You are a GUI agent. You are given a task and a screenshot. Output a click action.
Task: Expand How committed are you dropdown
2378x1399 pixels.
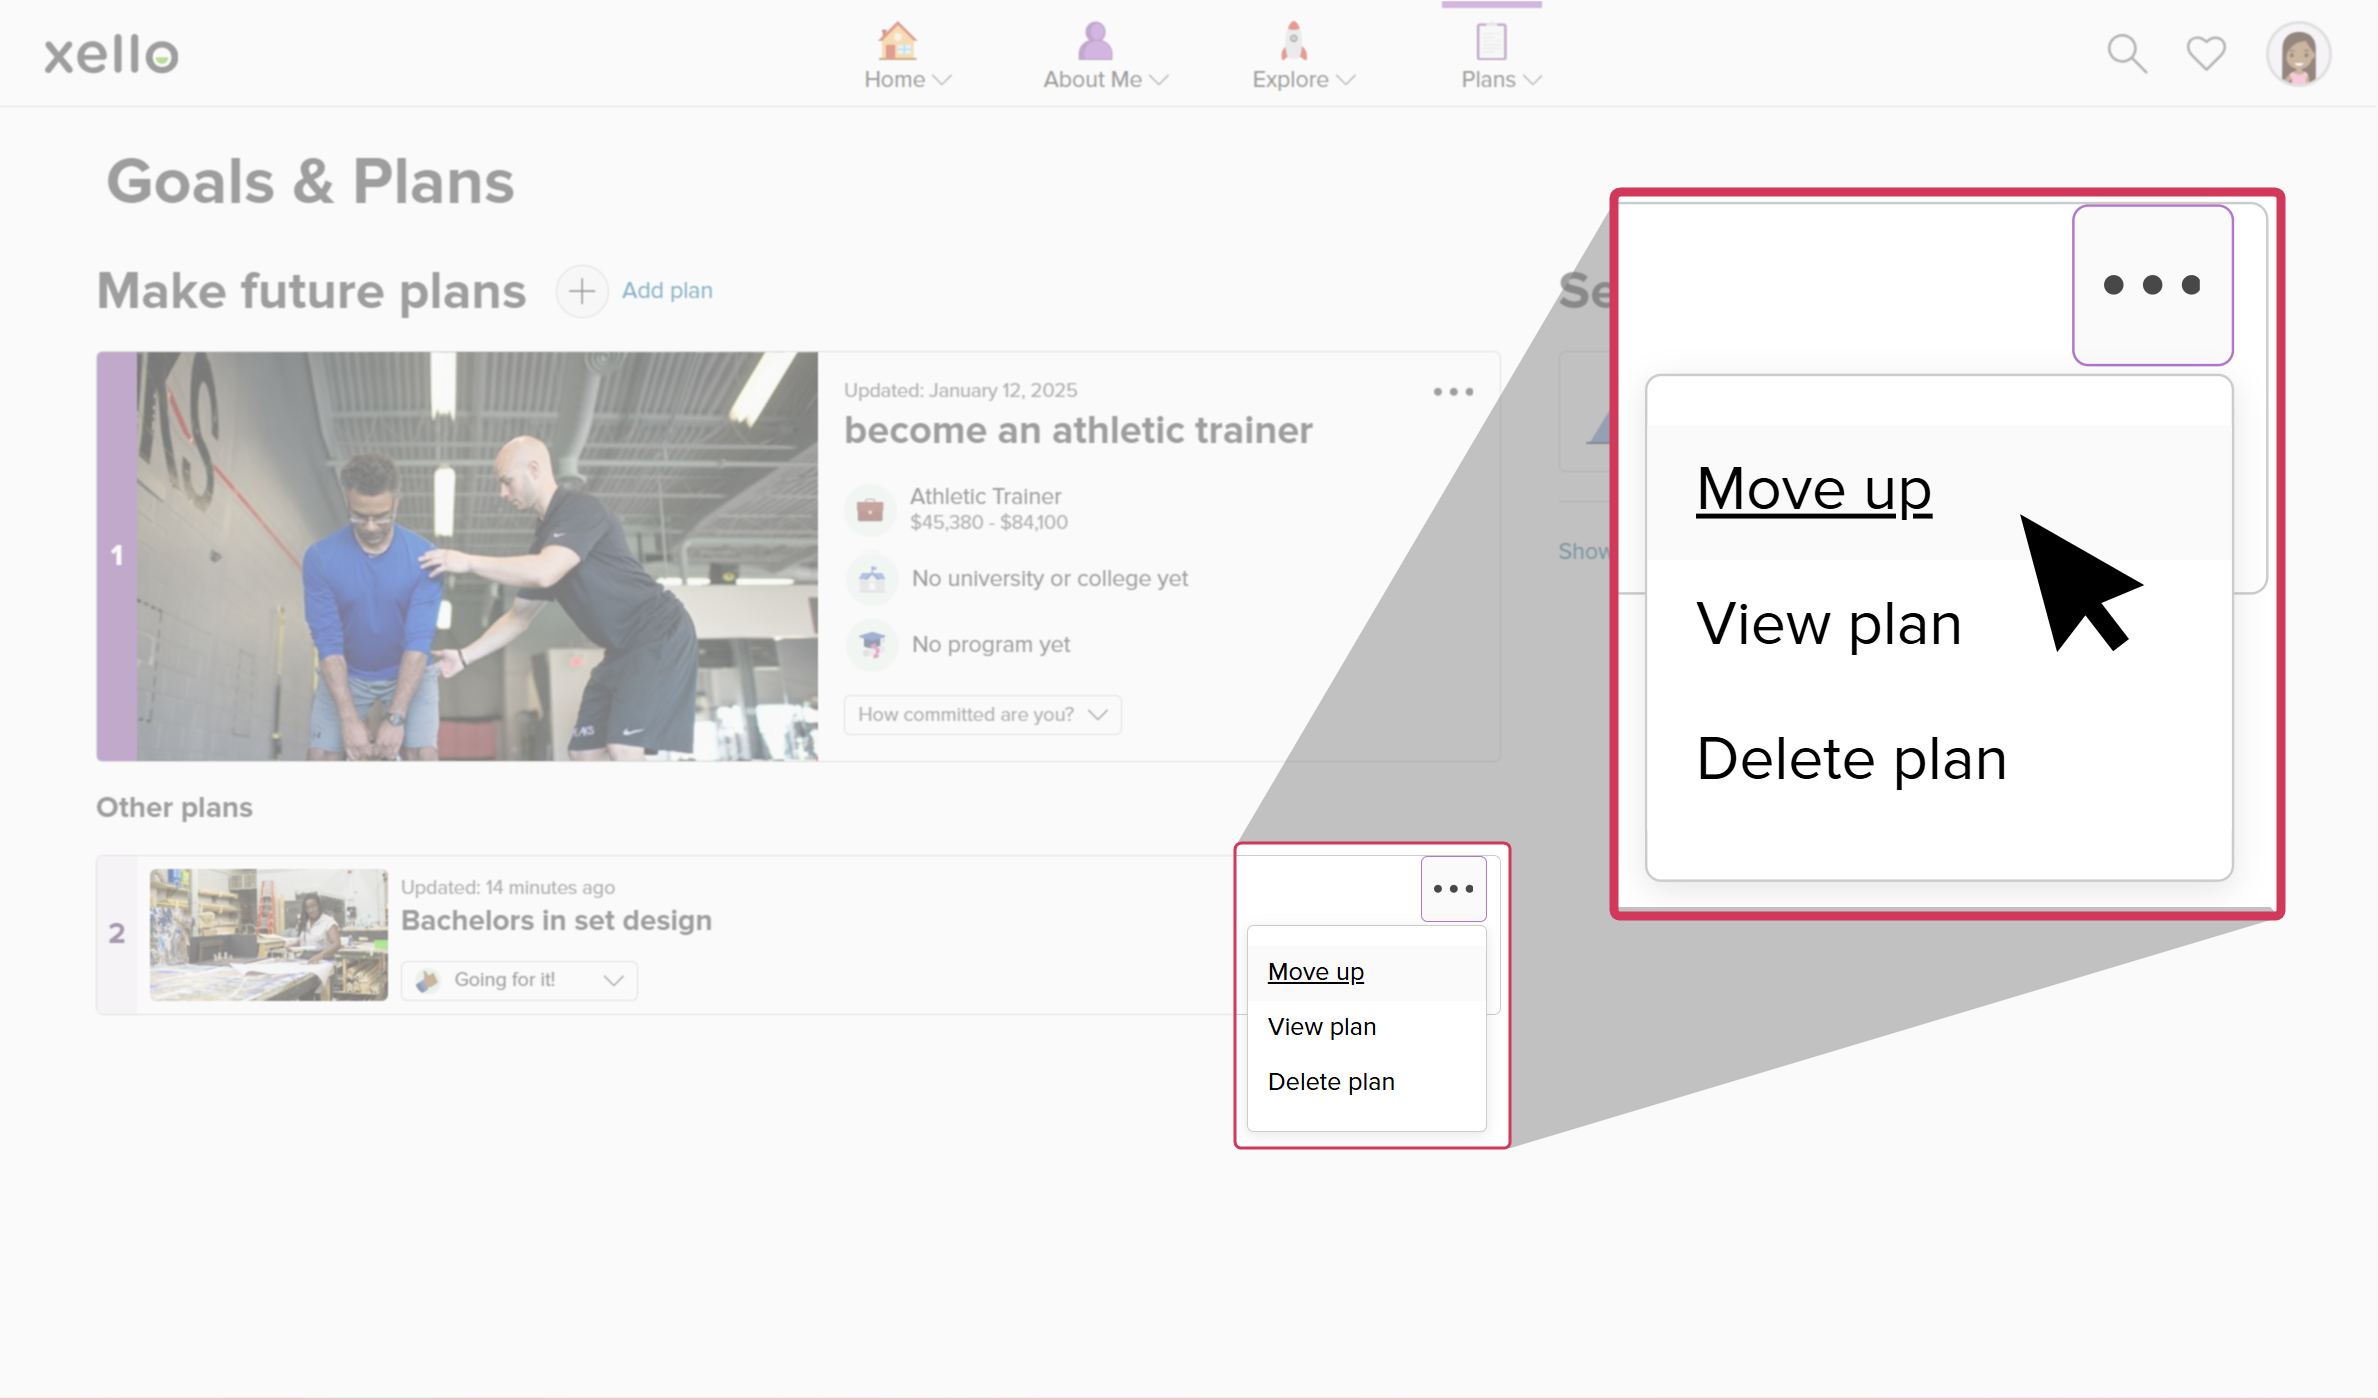point(982,715)
